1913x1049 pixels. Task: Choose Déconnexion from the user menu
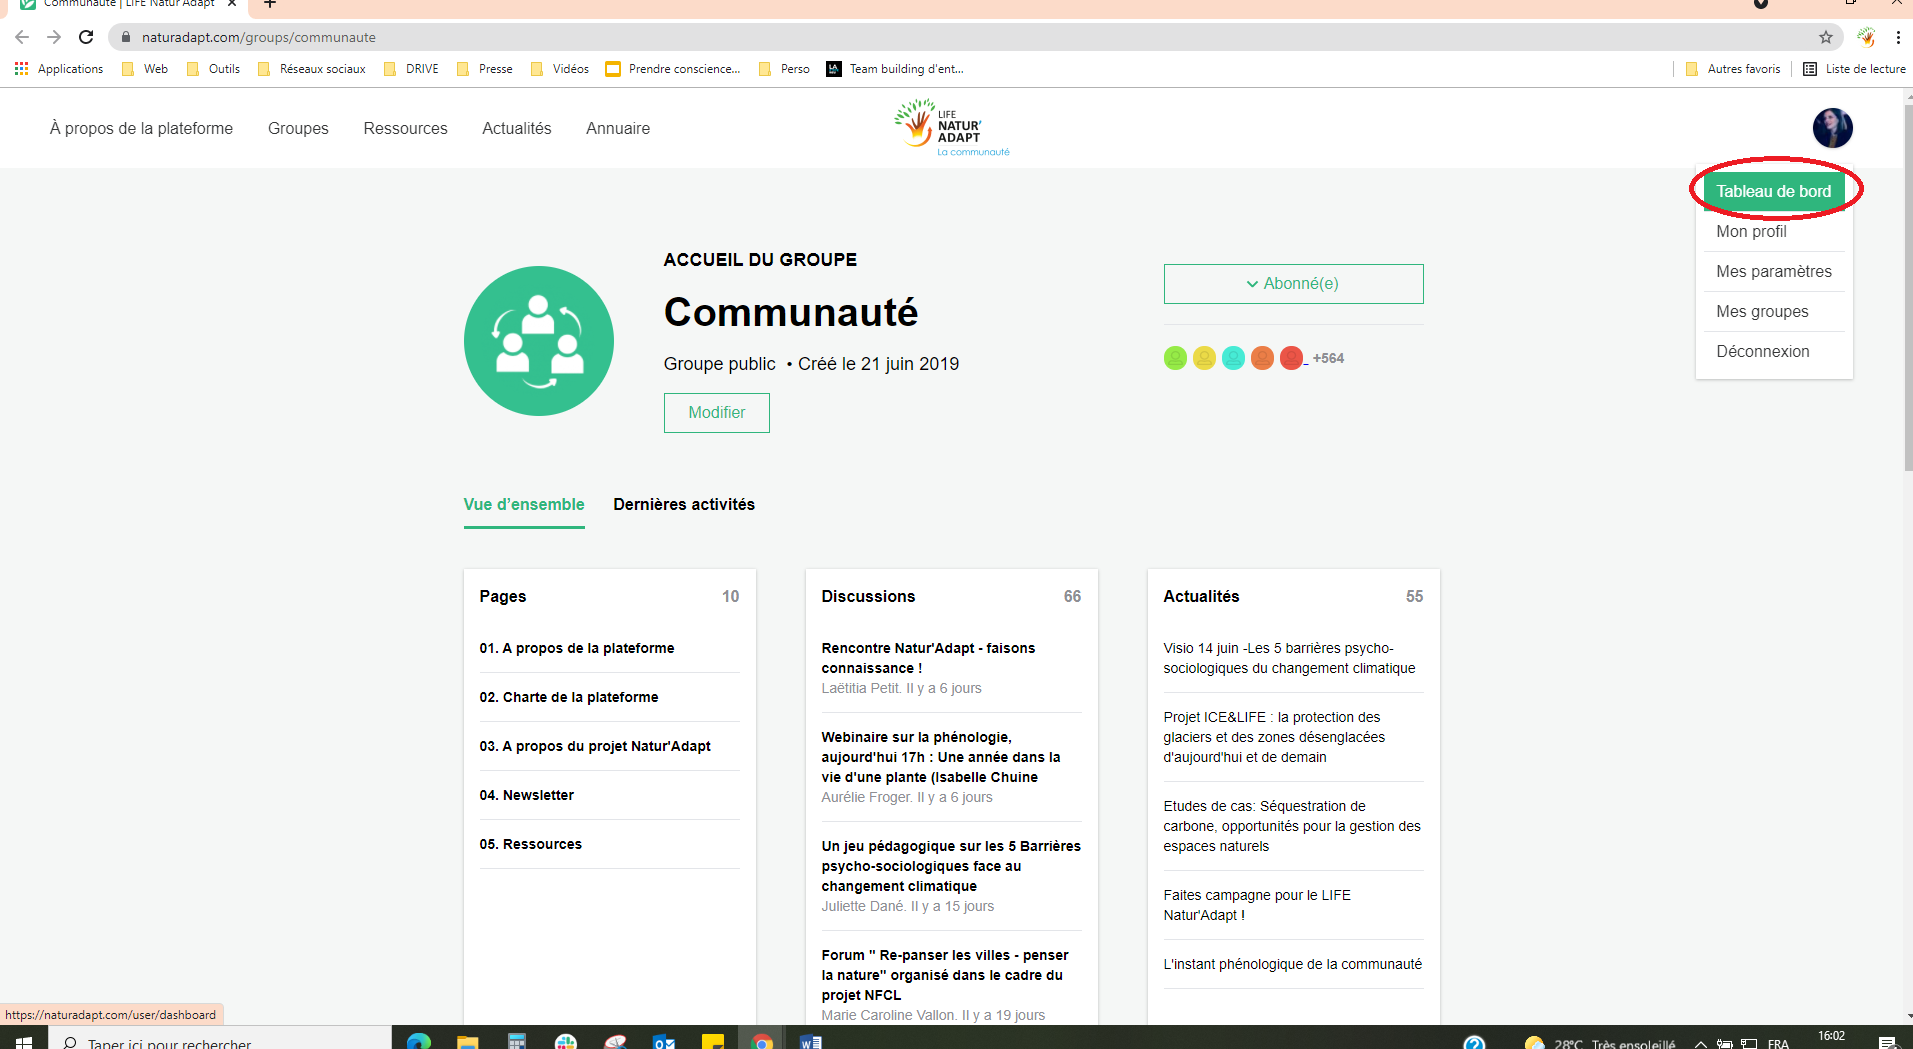(1762, 352)
